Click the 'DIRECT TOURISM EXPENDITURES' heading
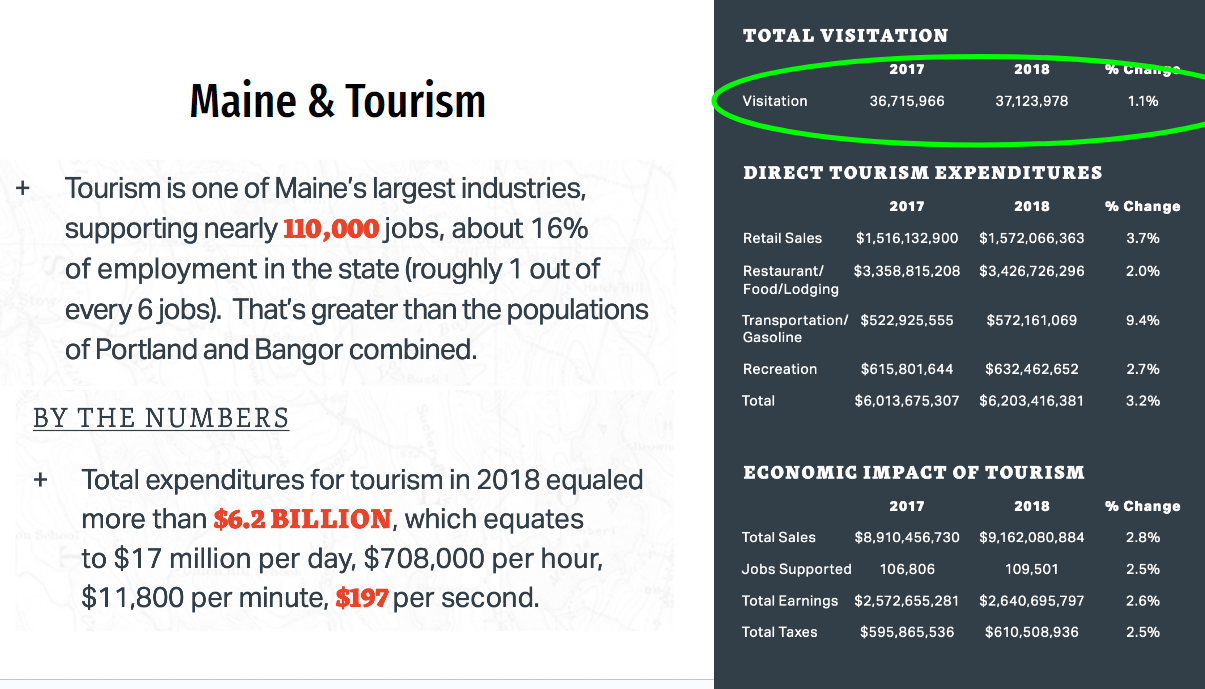This screenshot has width=1205, height=689. click(x=922, y=173)
